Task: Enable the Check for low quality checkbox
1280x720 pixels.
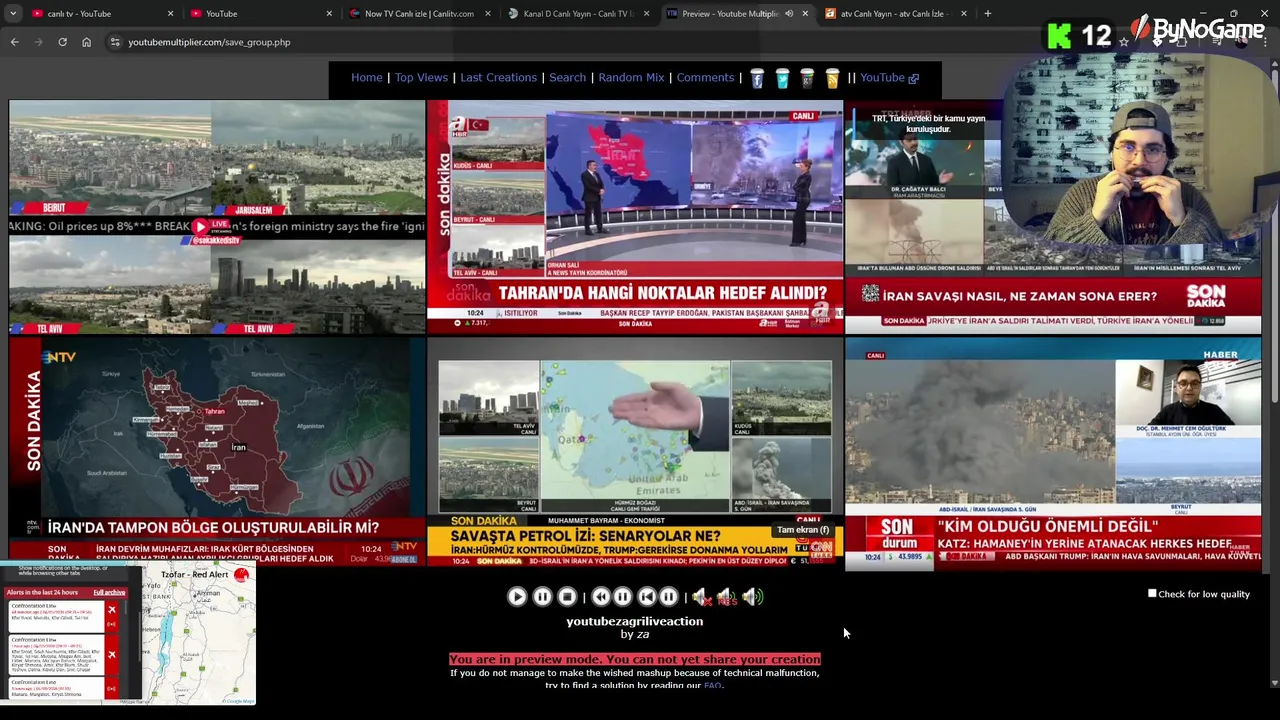Action: point(1152,594)
